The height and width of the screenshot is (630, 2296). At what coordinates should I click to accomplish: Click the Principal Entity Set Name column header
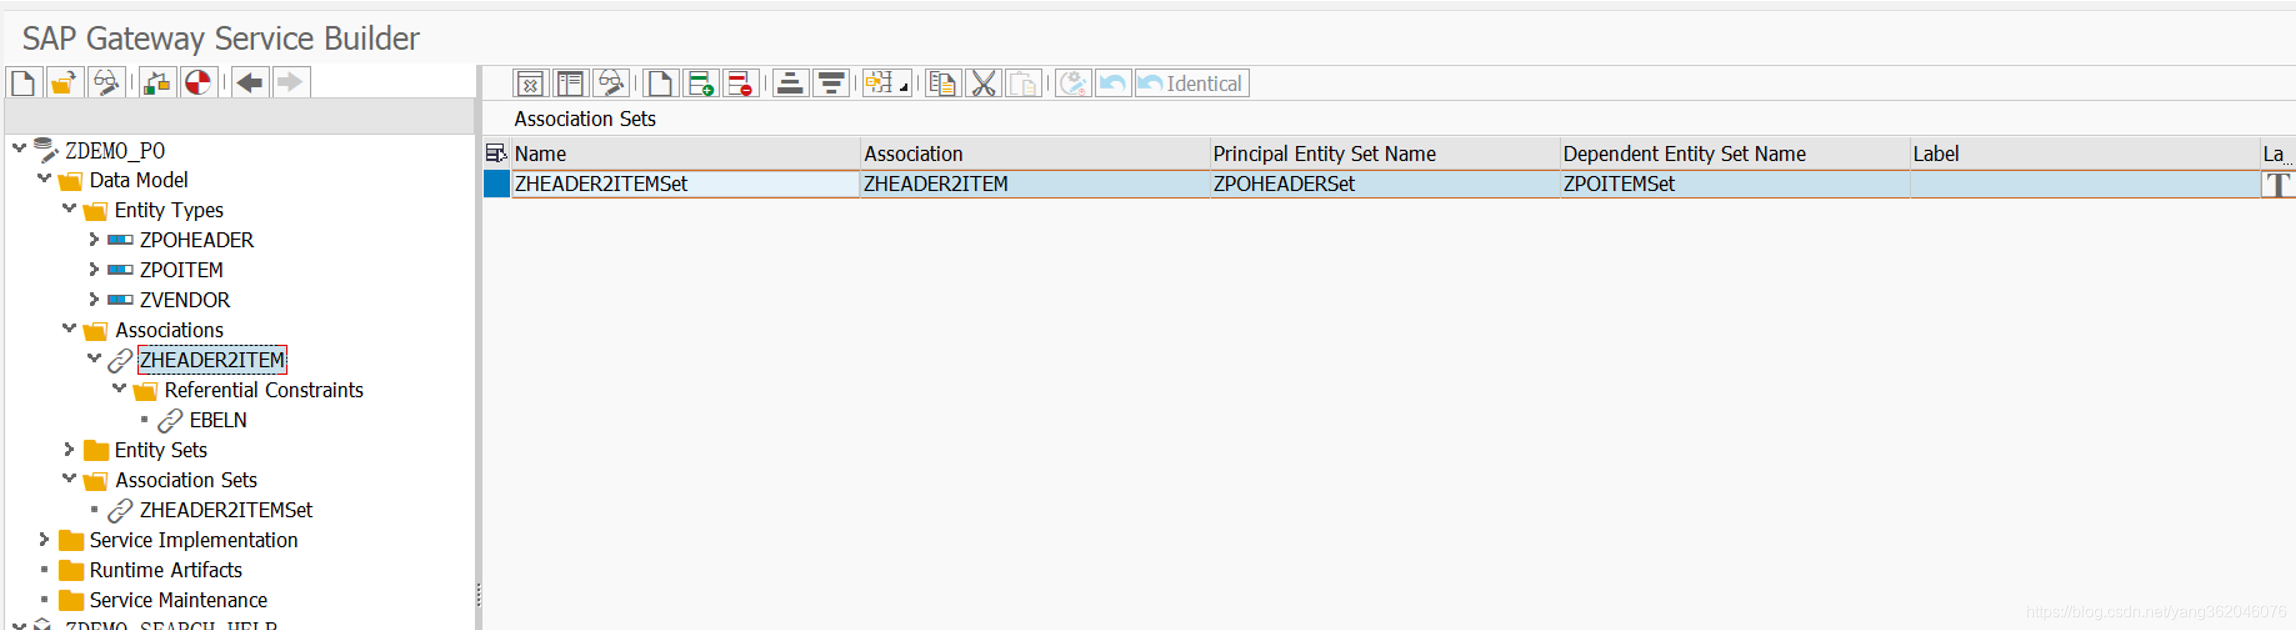[x=1384, y=153]
